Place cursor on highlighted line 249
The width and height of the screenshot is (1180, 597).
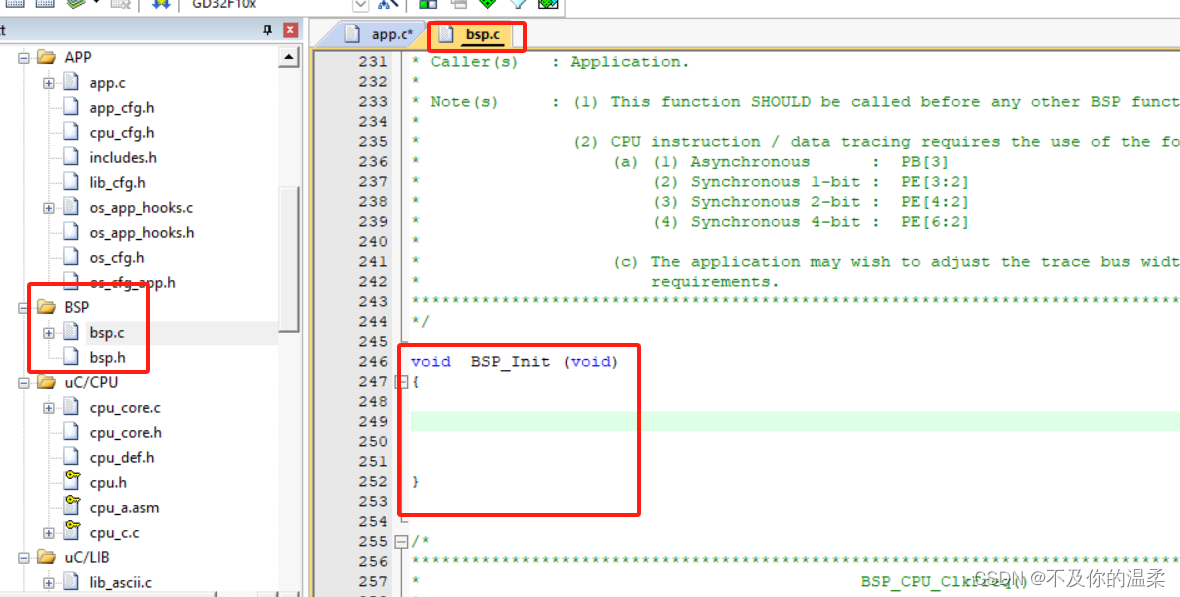click(x=795, y=421)
